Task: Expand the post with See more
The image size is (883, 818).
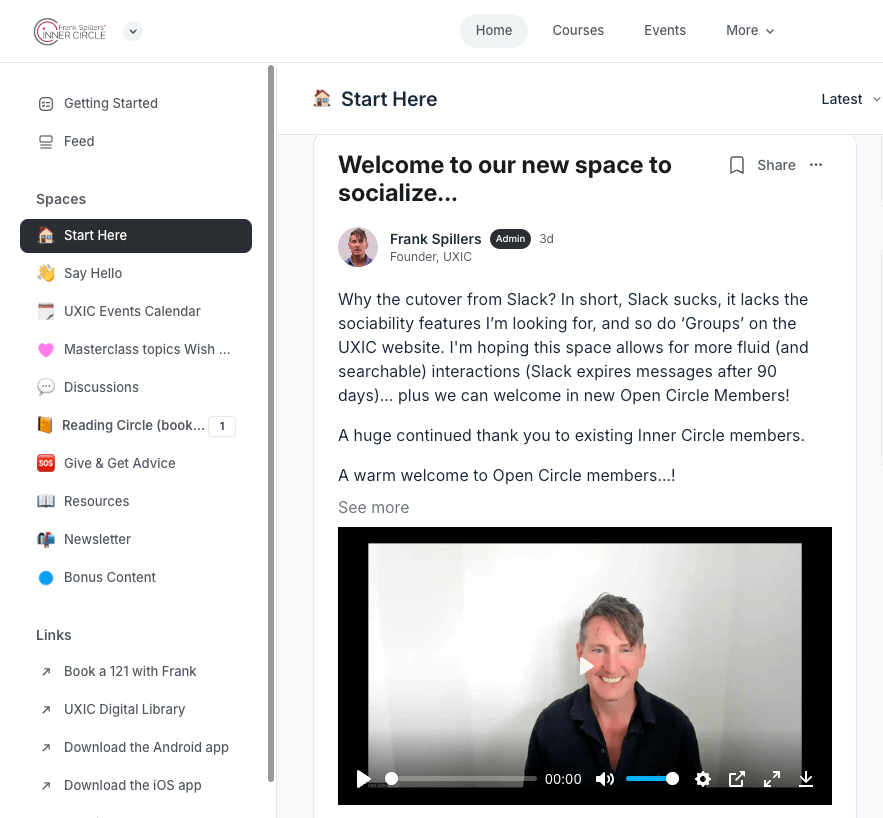Action: tap(373, 507)
